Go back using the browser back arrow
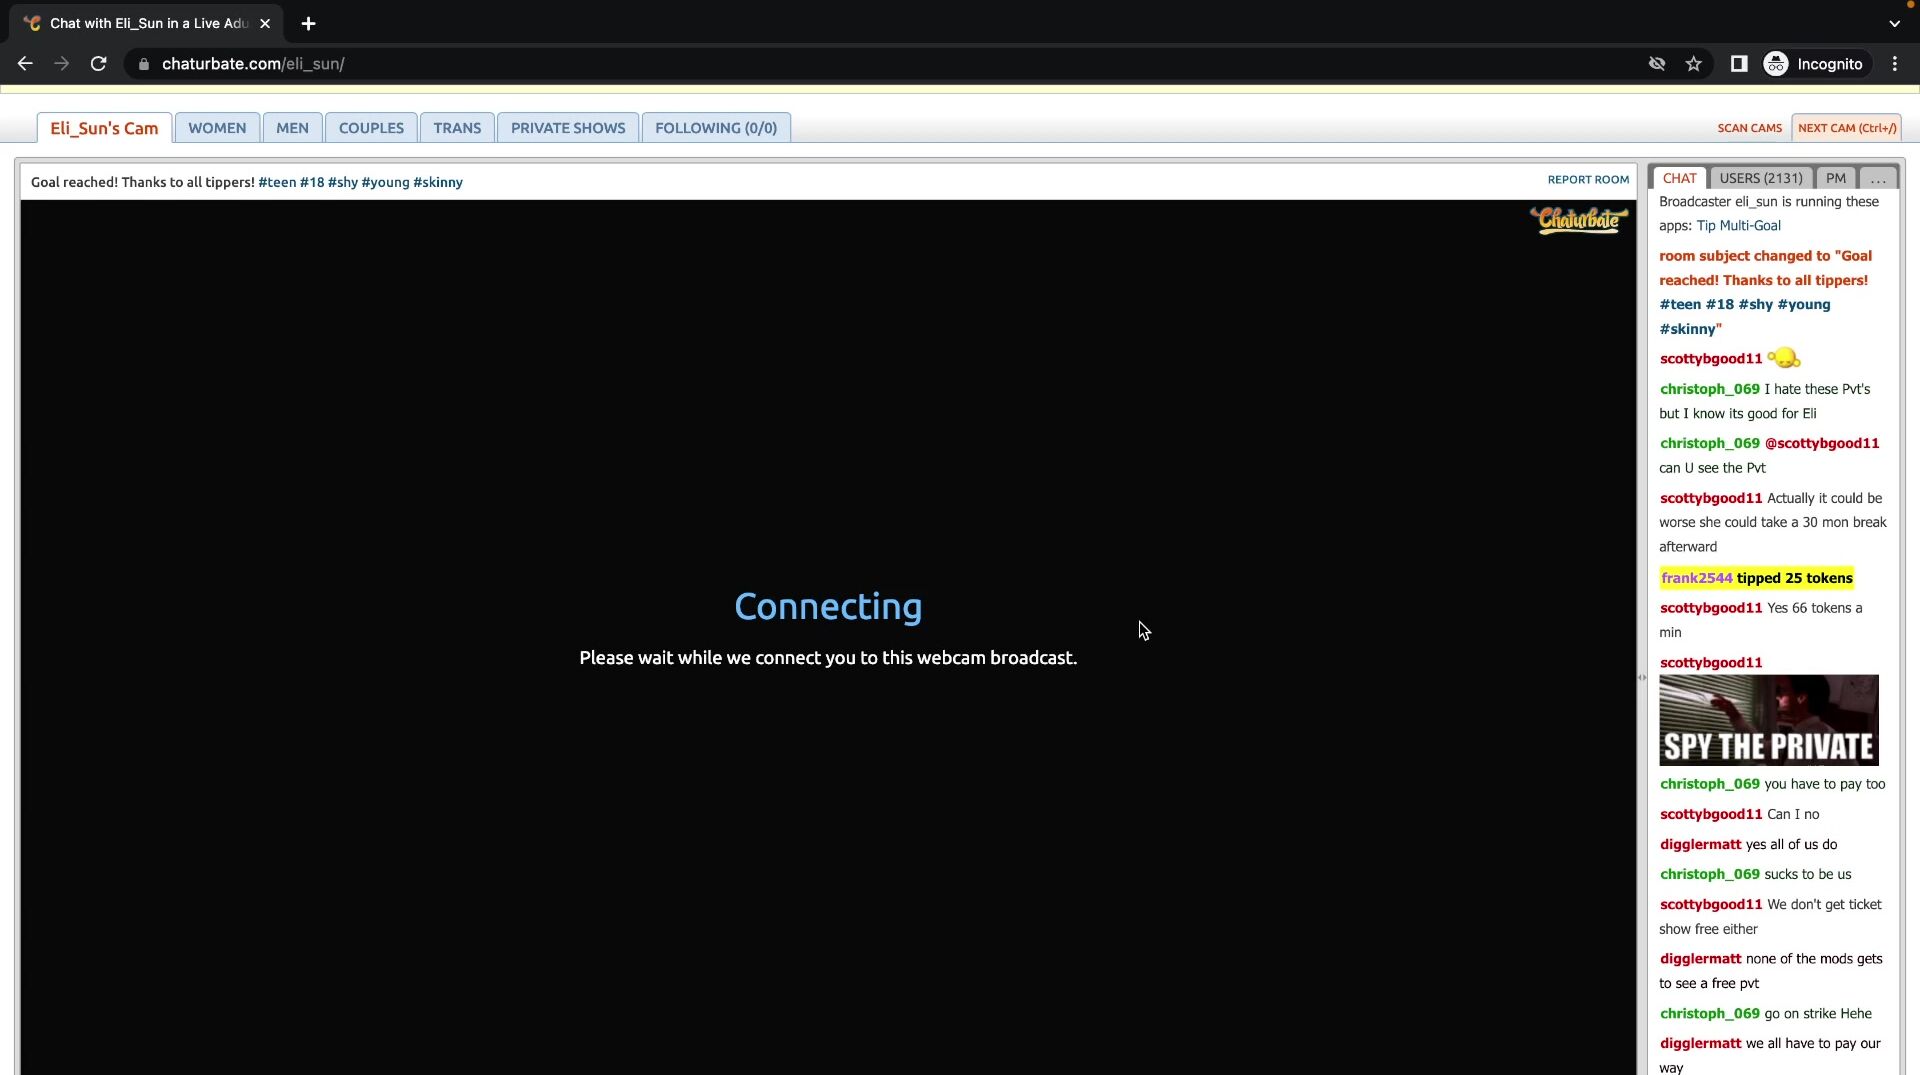The height and width of the screenshot is (1075, 1920). coord(25,64)
